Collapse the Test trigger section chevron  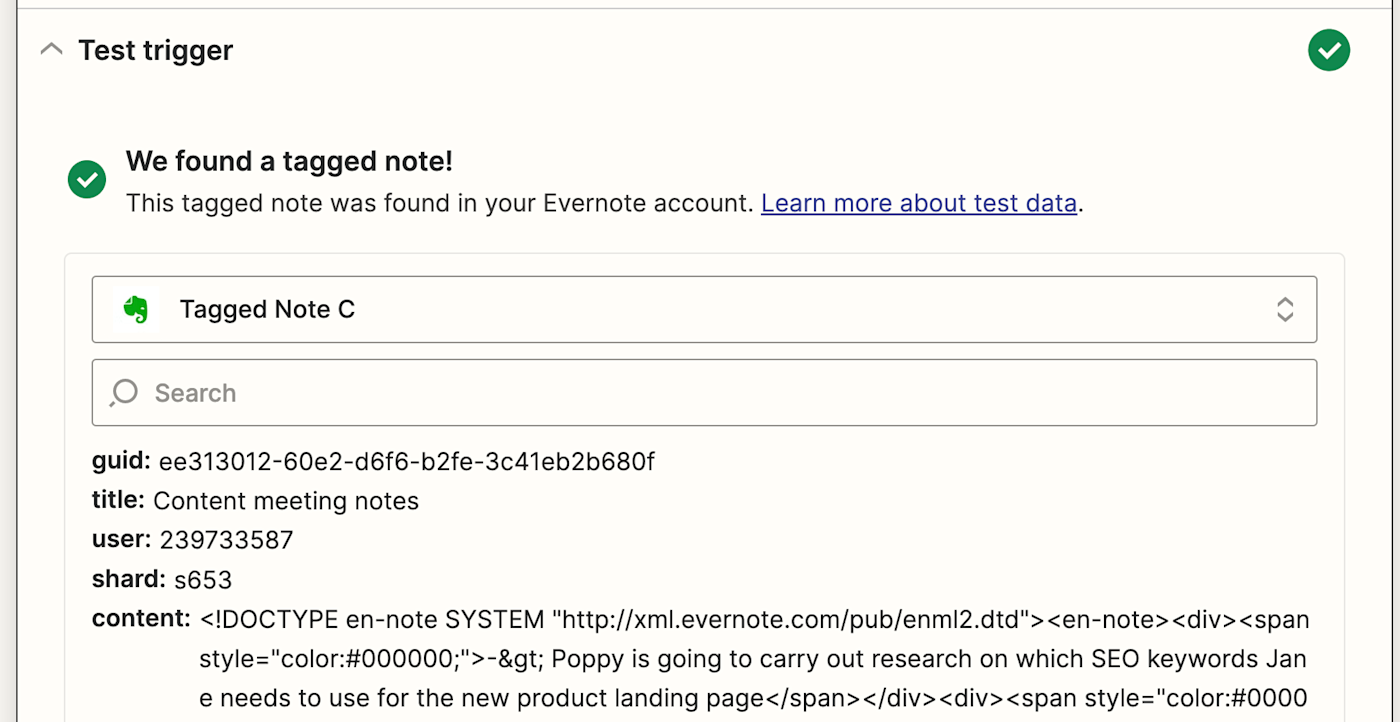point(51,50)
